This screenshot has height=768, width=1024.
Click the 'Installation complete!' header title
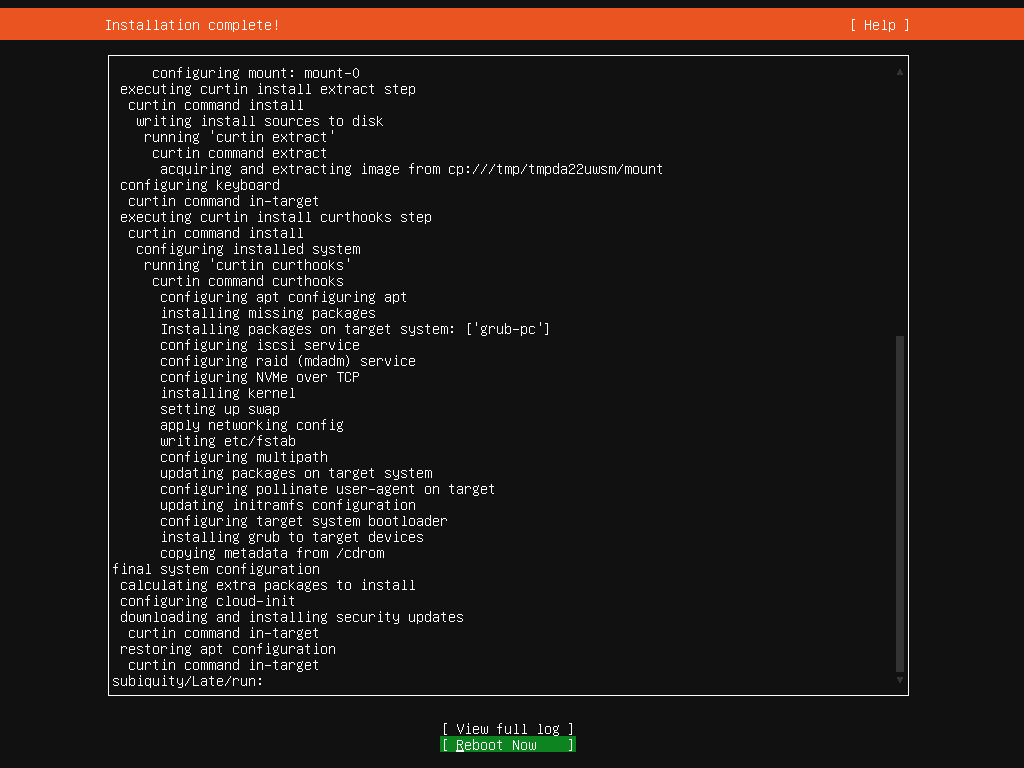coord(192,25)
